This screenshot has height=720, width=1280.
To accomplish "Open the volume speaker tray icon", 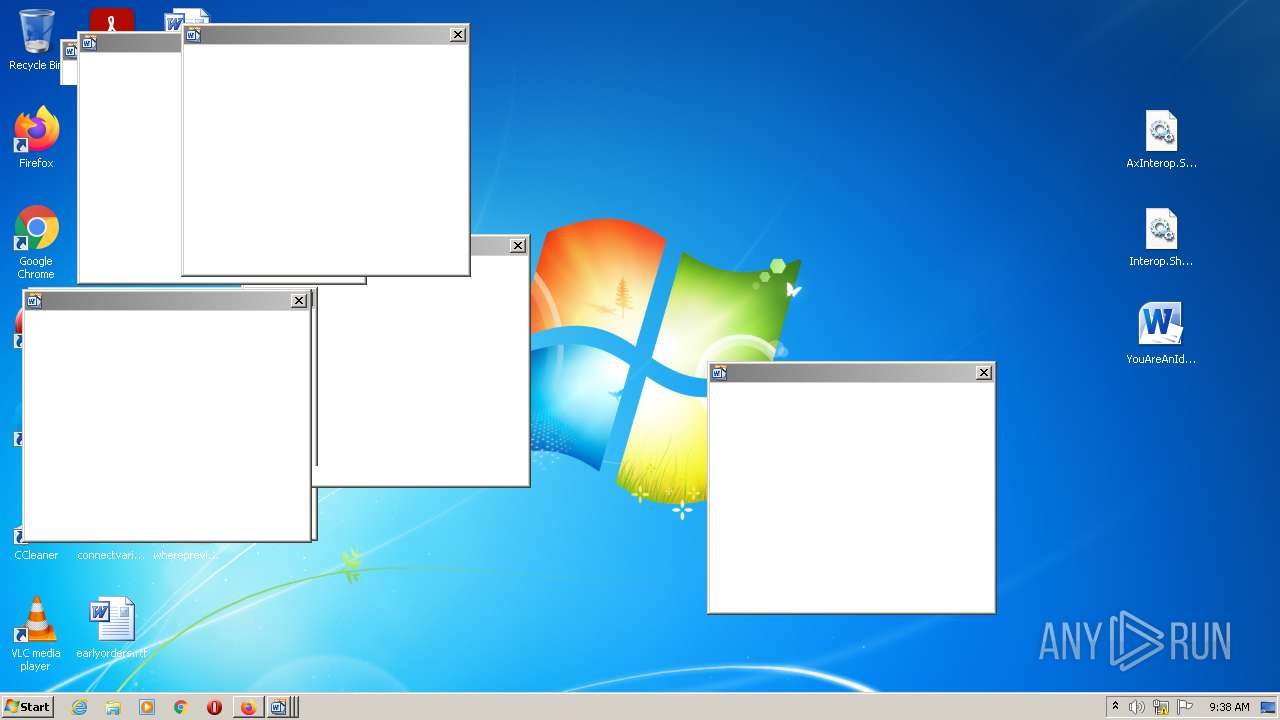I will tap(1137, 707).
